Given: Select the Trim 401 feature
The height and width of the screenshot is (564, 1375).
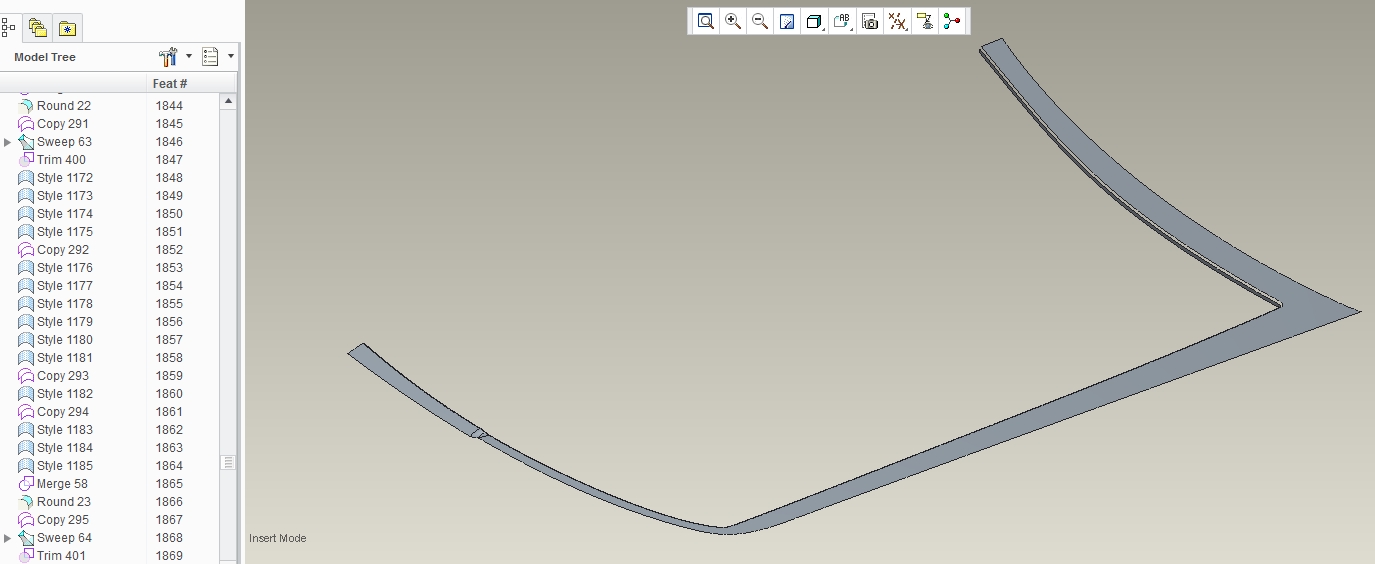Looking at the screenshot, I should point(61,556).
